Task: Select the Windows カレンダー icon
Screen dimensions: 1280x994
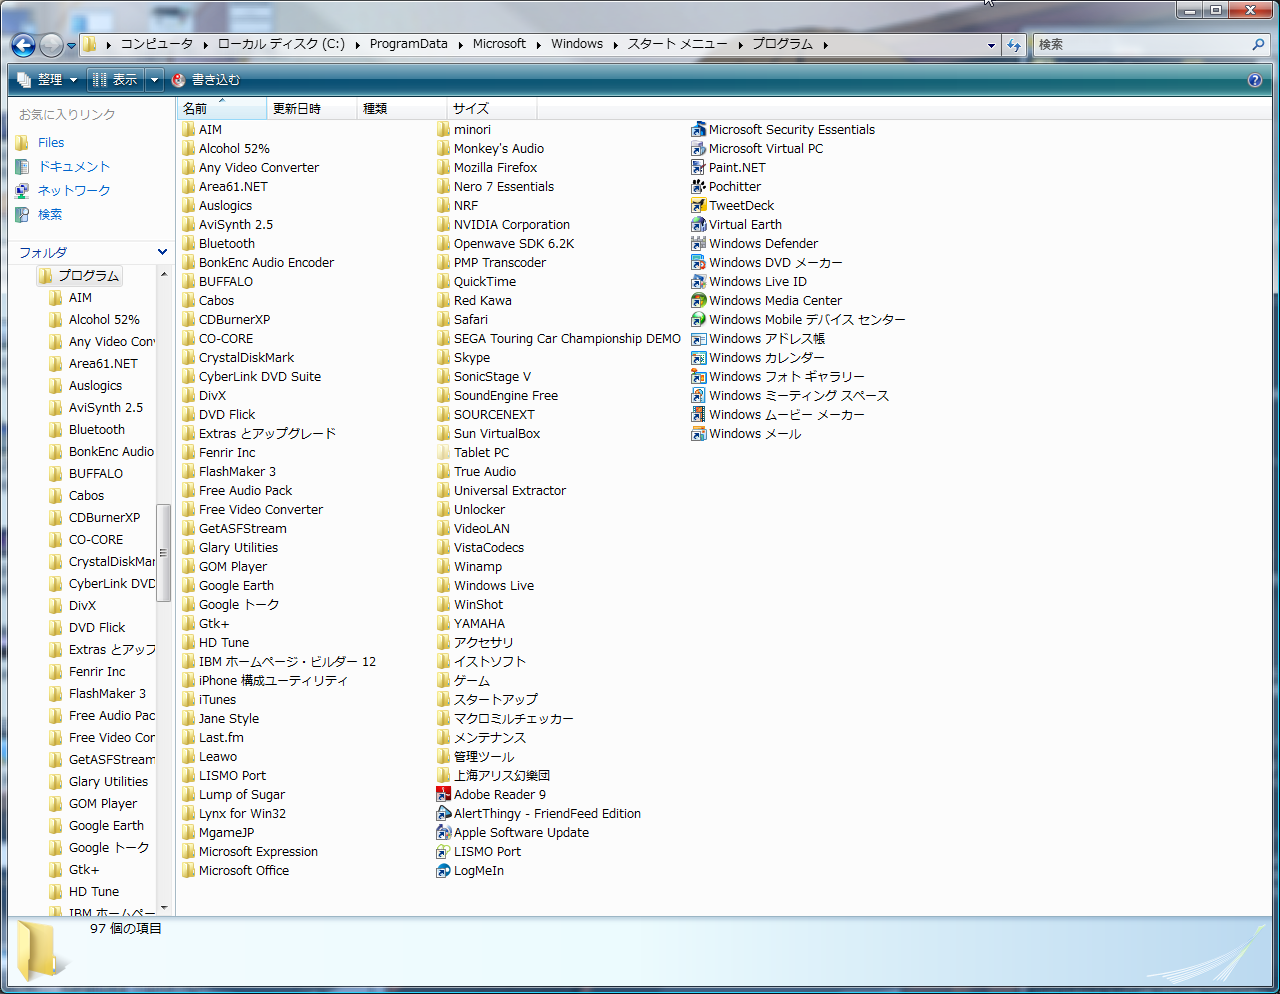Action: pos(698,358)
